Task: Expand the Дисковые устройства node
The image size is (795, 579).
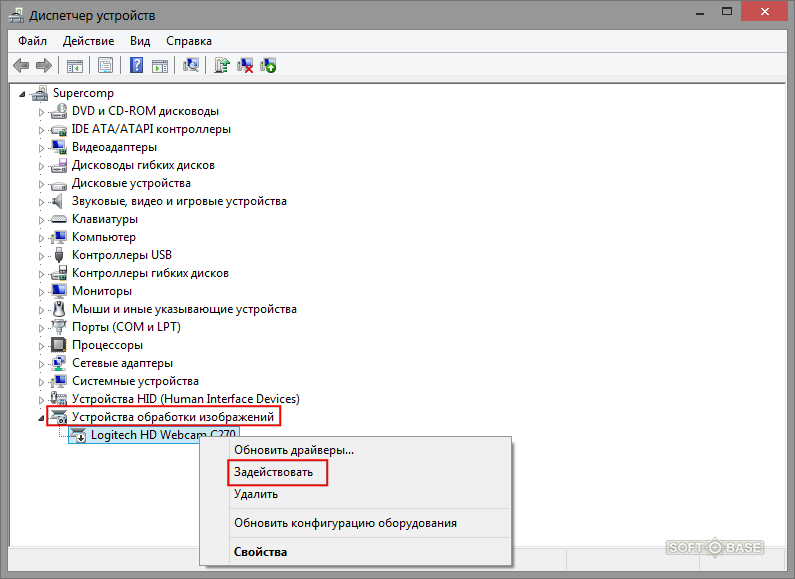Action: (x=42, y=184)
